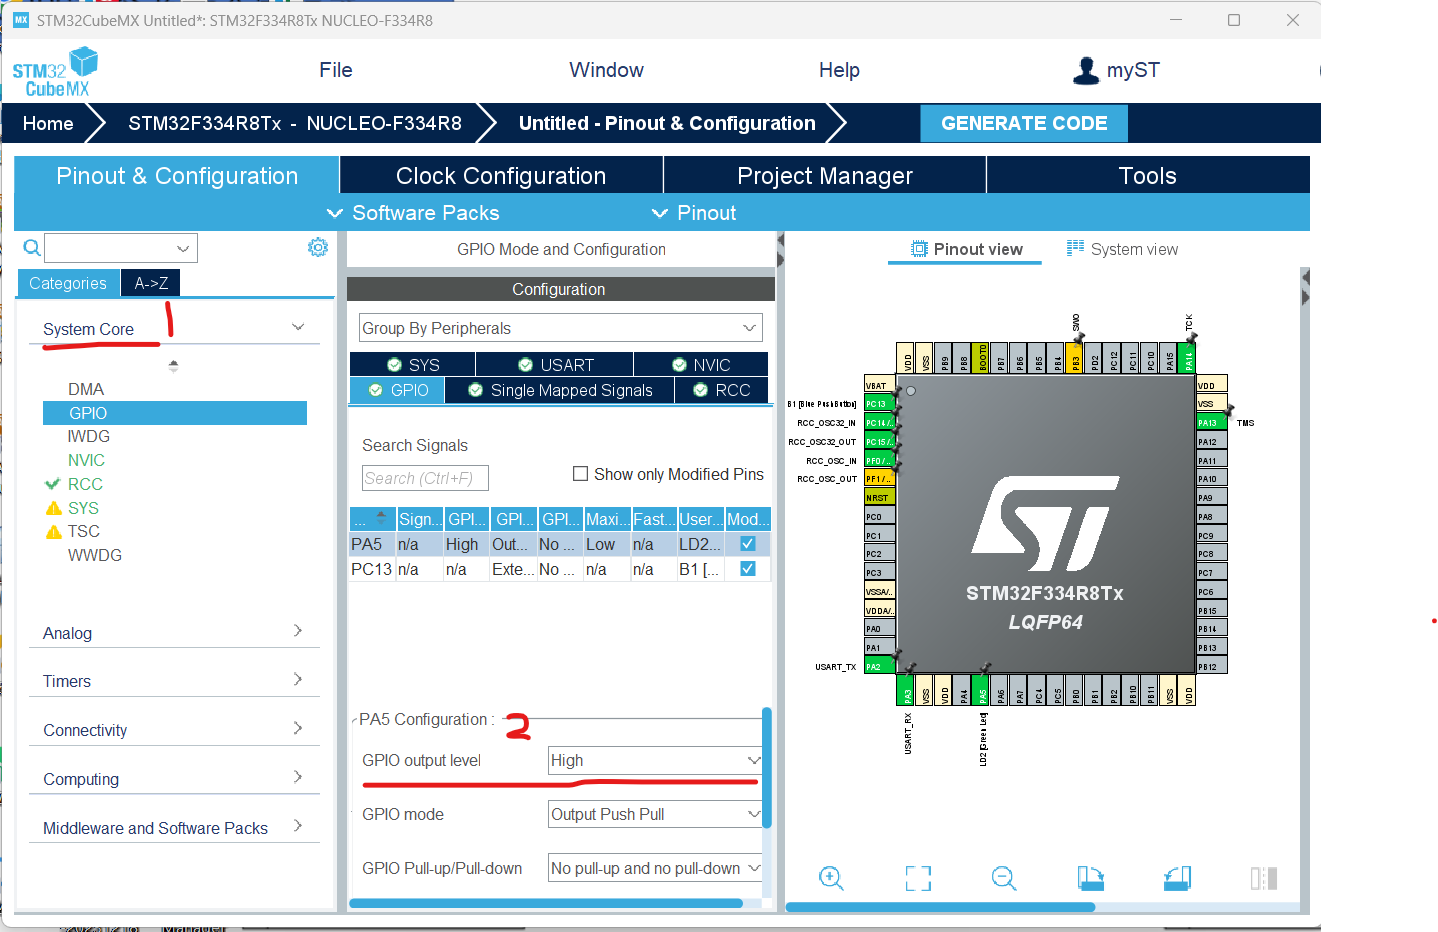Select the BOOT0 pin on chip
Screen dimensions: 1438x932
coord(982,358)
